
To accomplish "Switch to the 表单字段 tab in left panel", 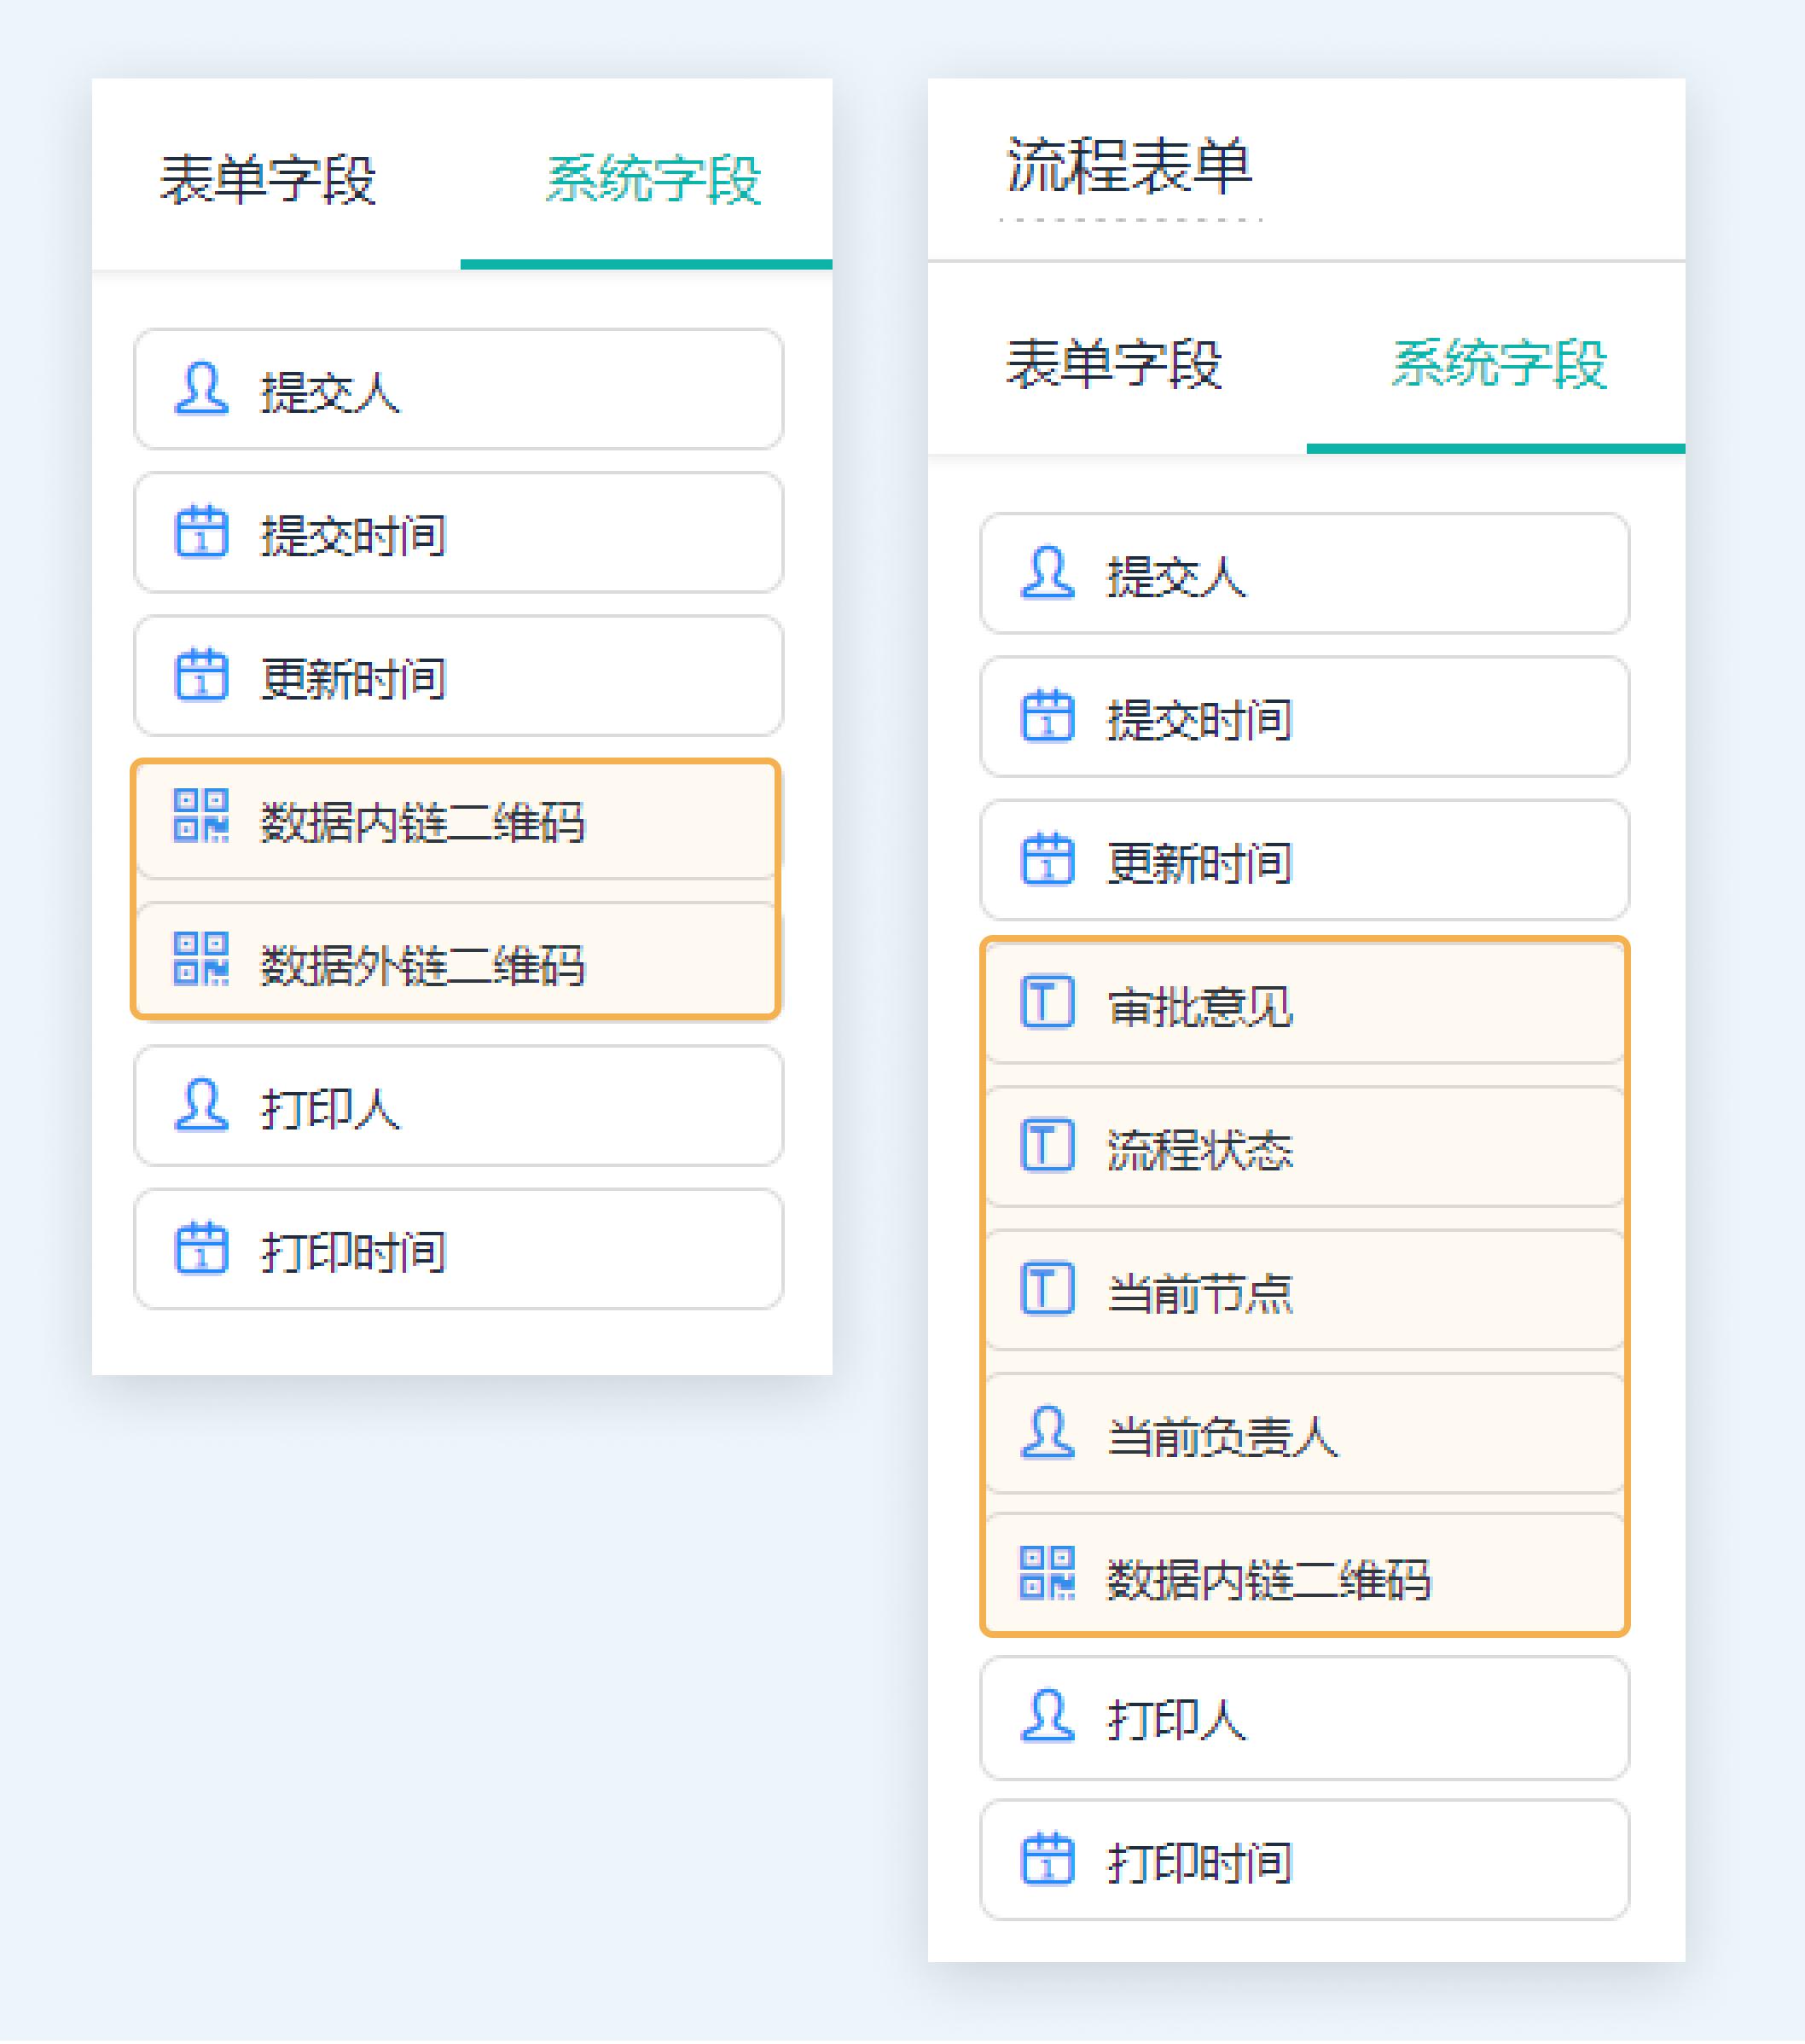I will tap(270, 178).
